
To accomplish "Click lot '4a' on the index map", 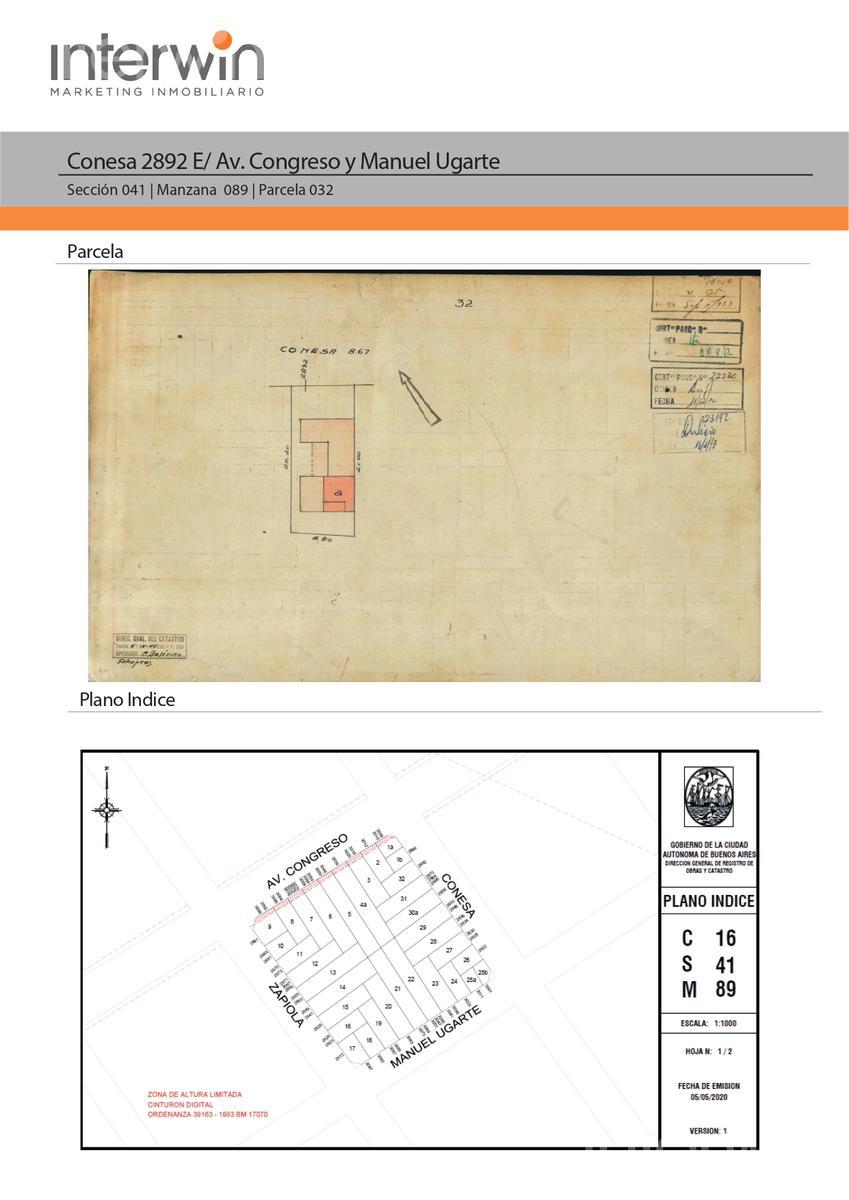I will (x=363, y=904).
